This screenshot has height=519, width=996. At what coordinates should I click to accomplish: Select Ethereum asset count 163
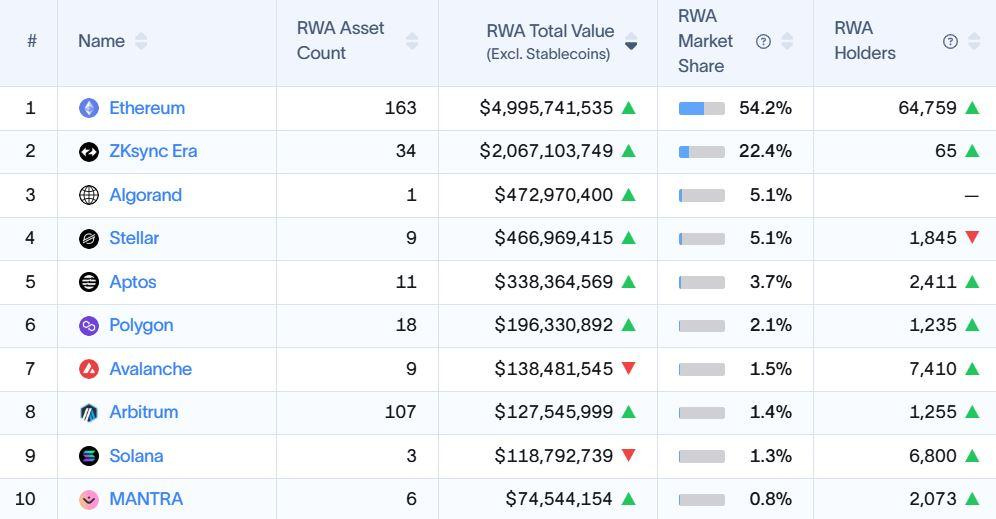[x=400, y=108]
